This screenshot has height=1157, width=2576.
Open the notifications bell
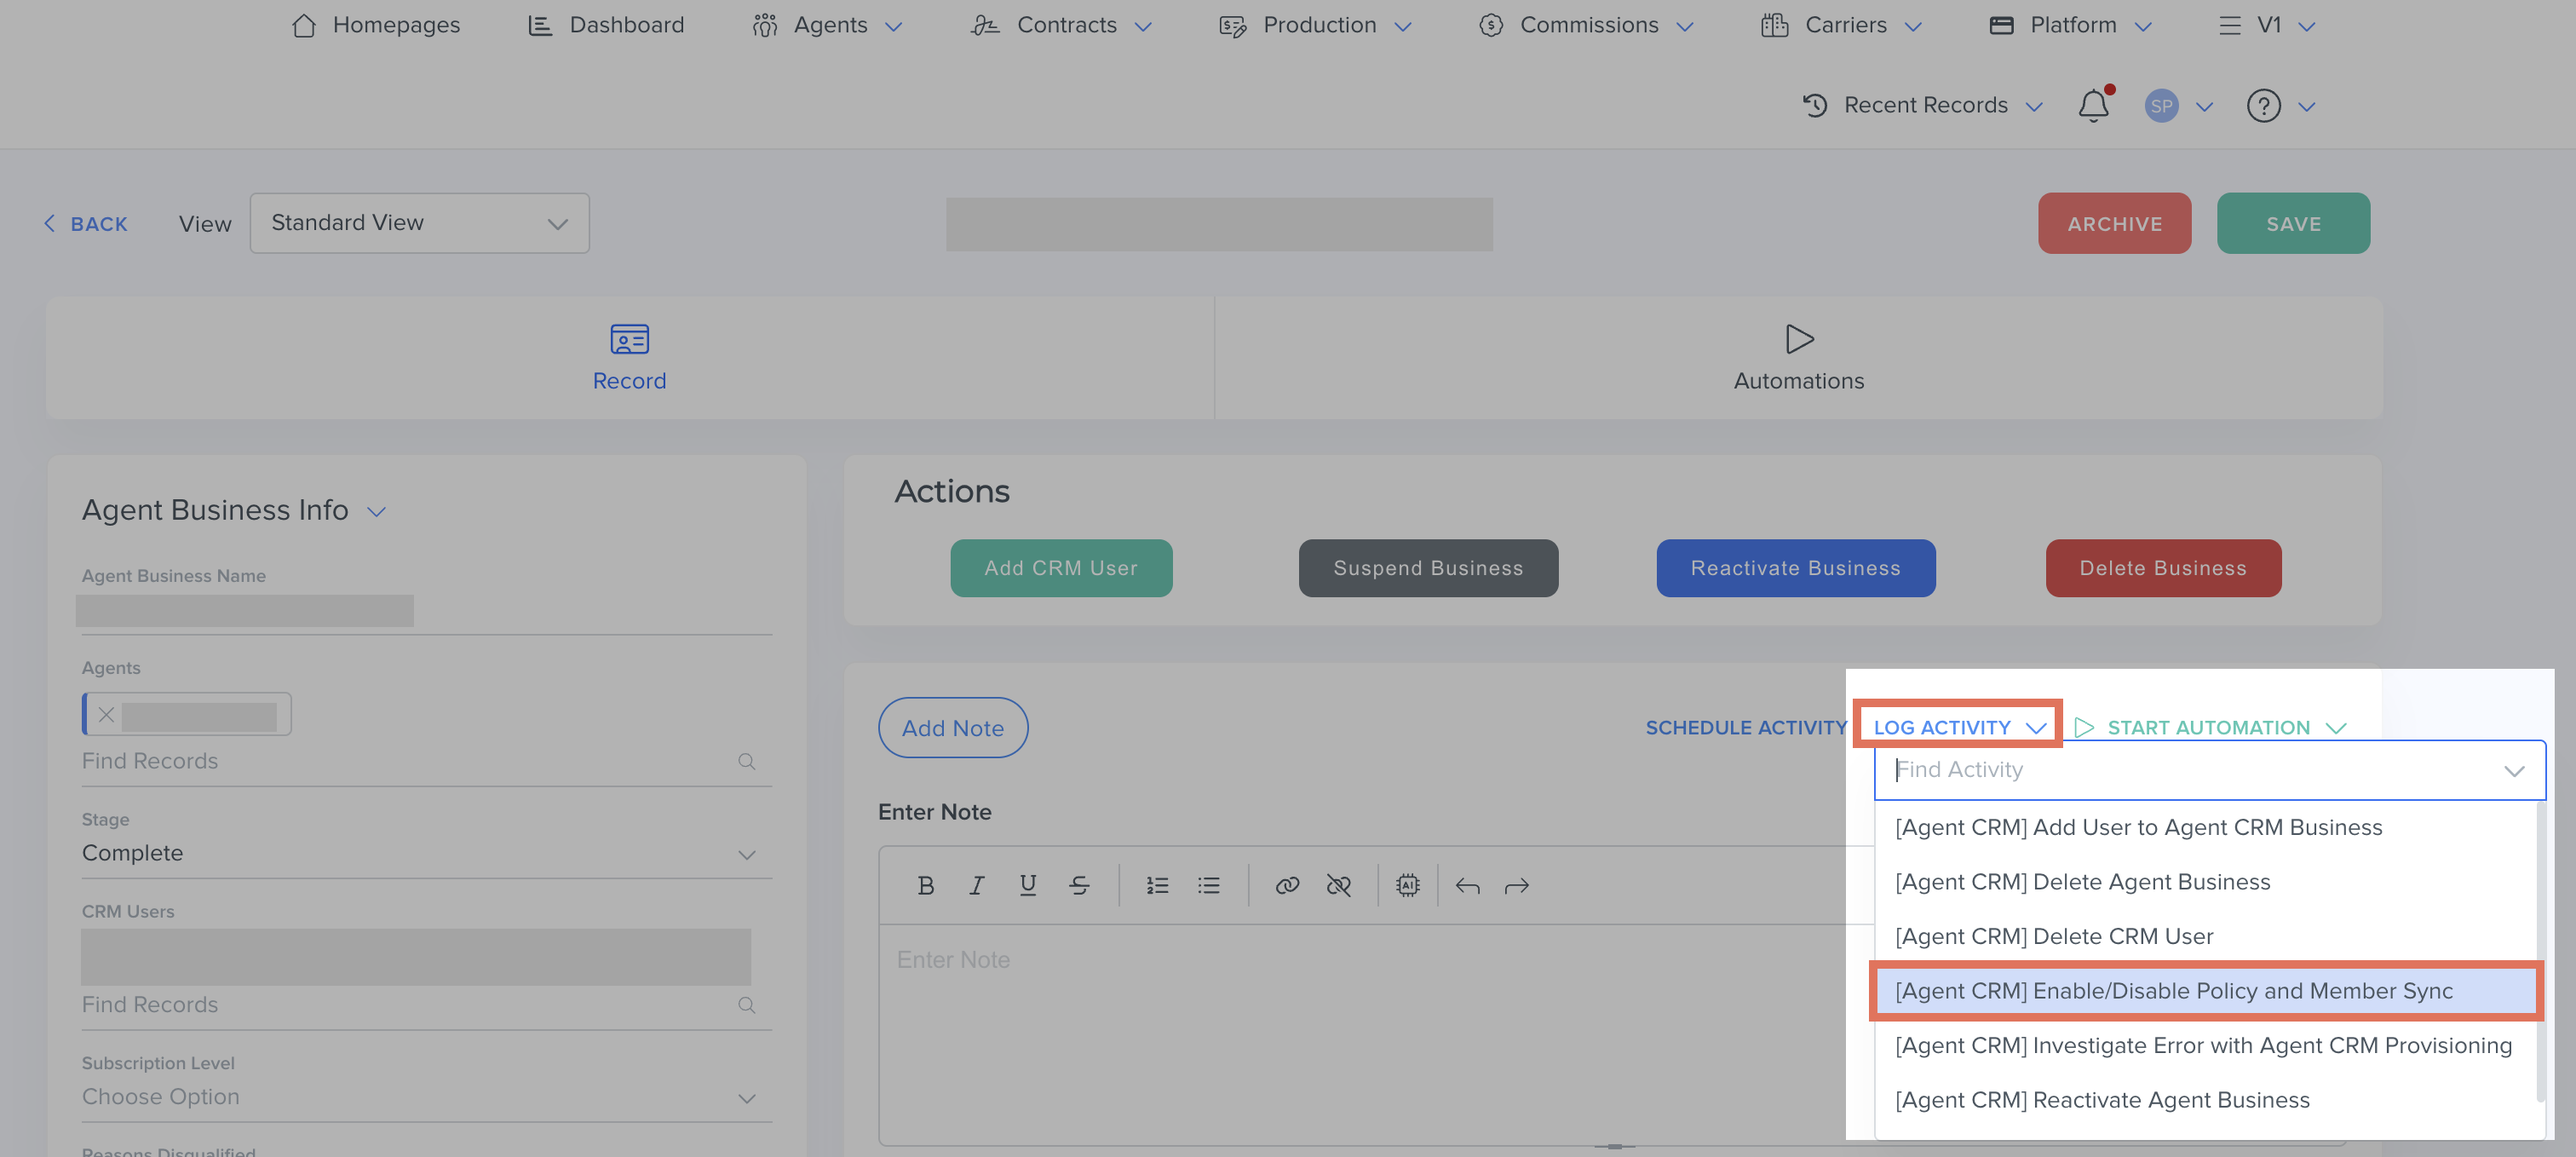click(x=2093, y=105)
